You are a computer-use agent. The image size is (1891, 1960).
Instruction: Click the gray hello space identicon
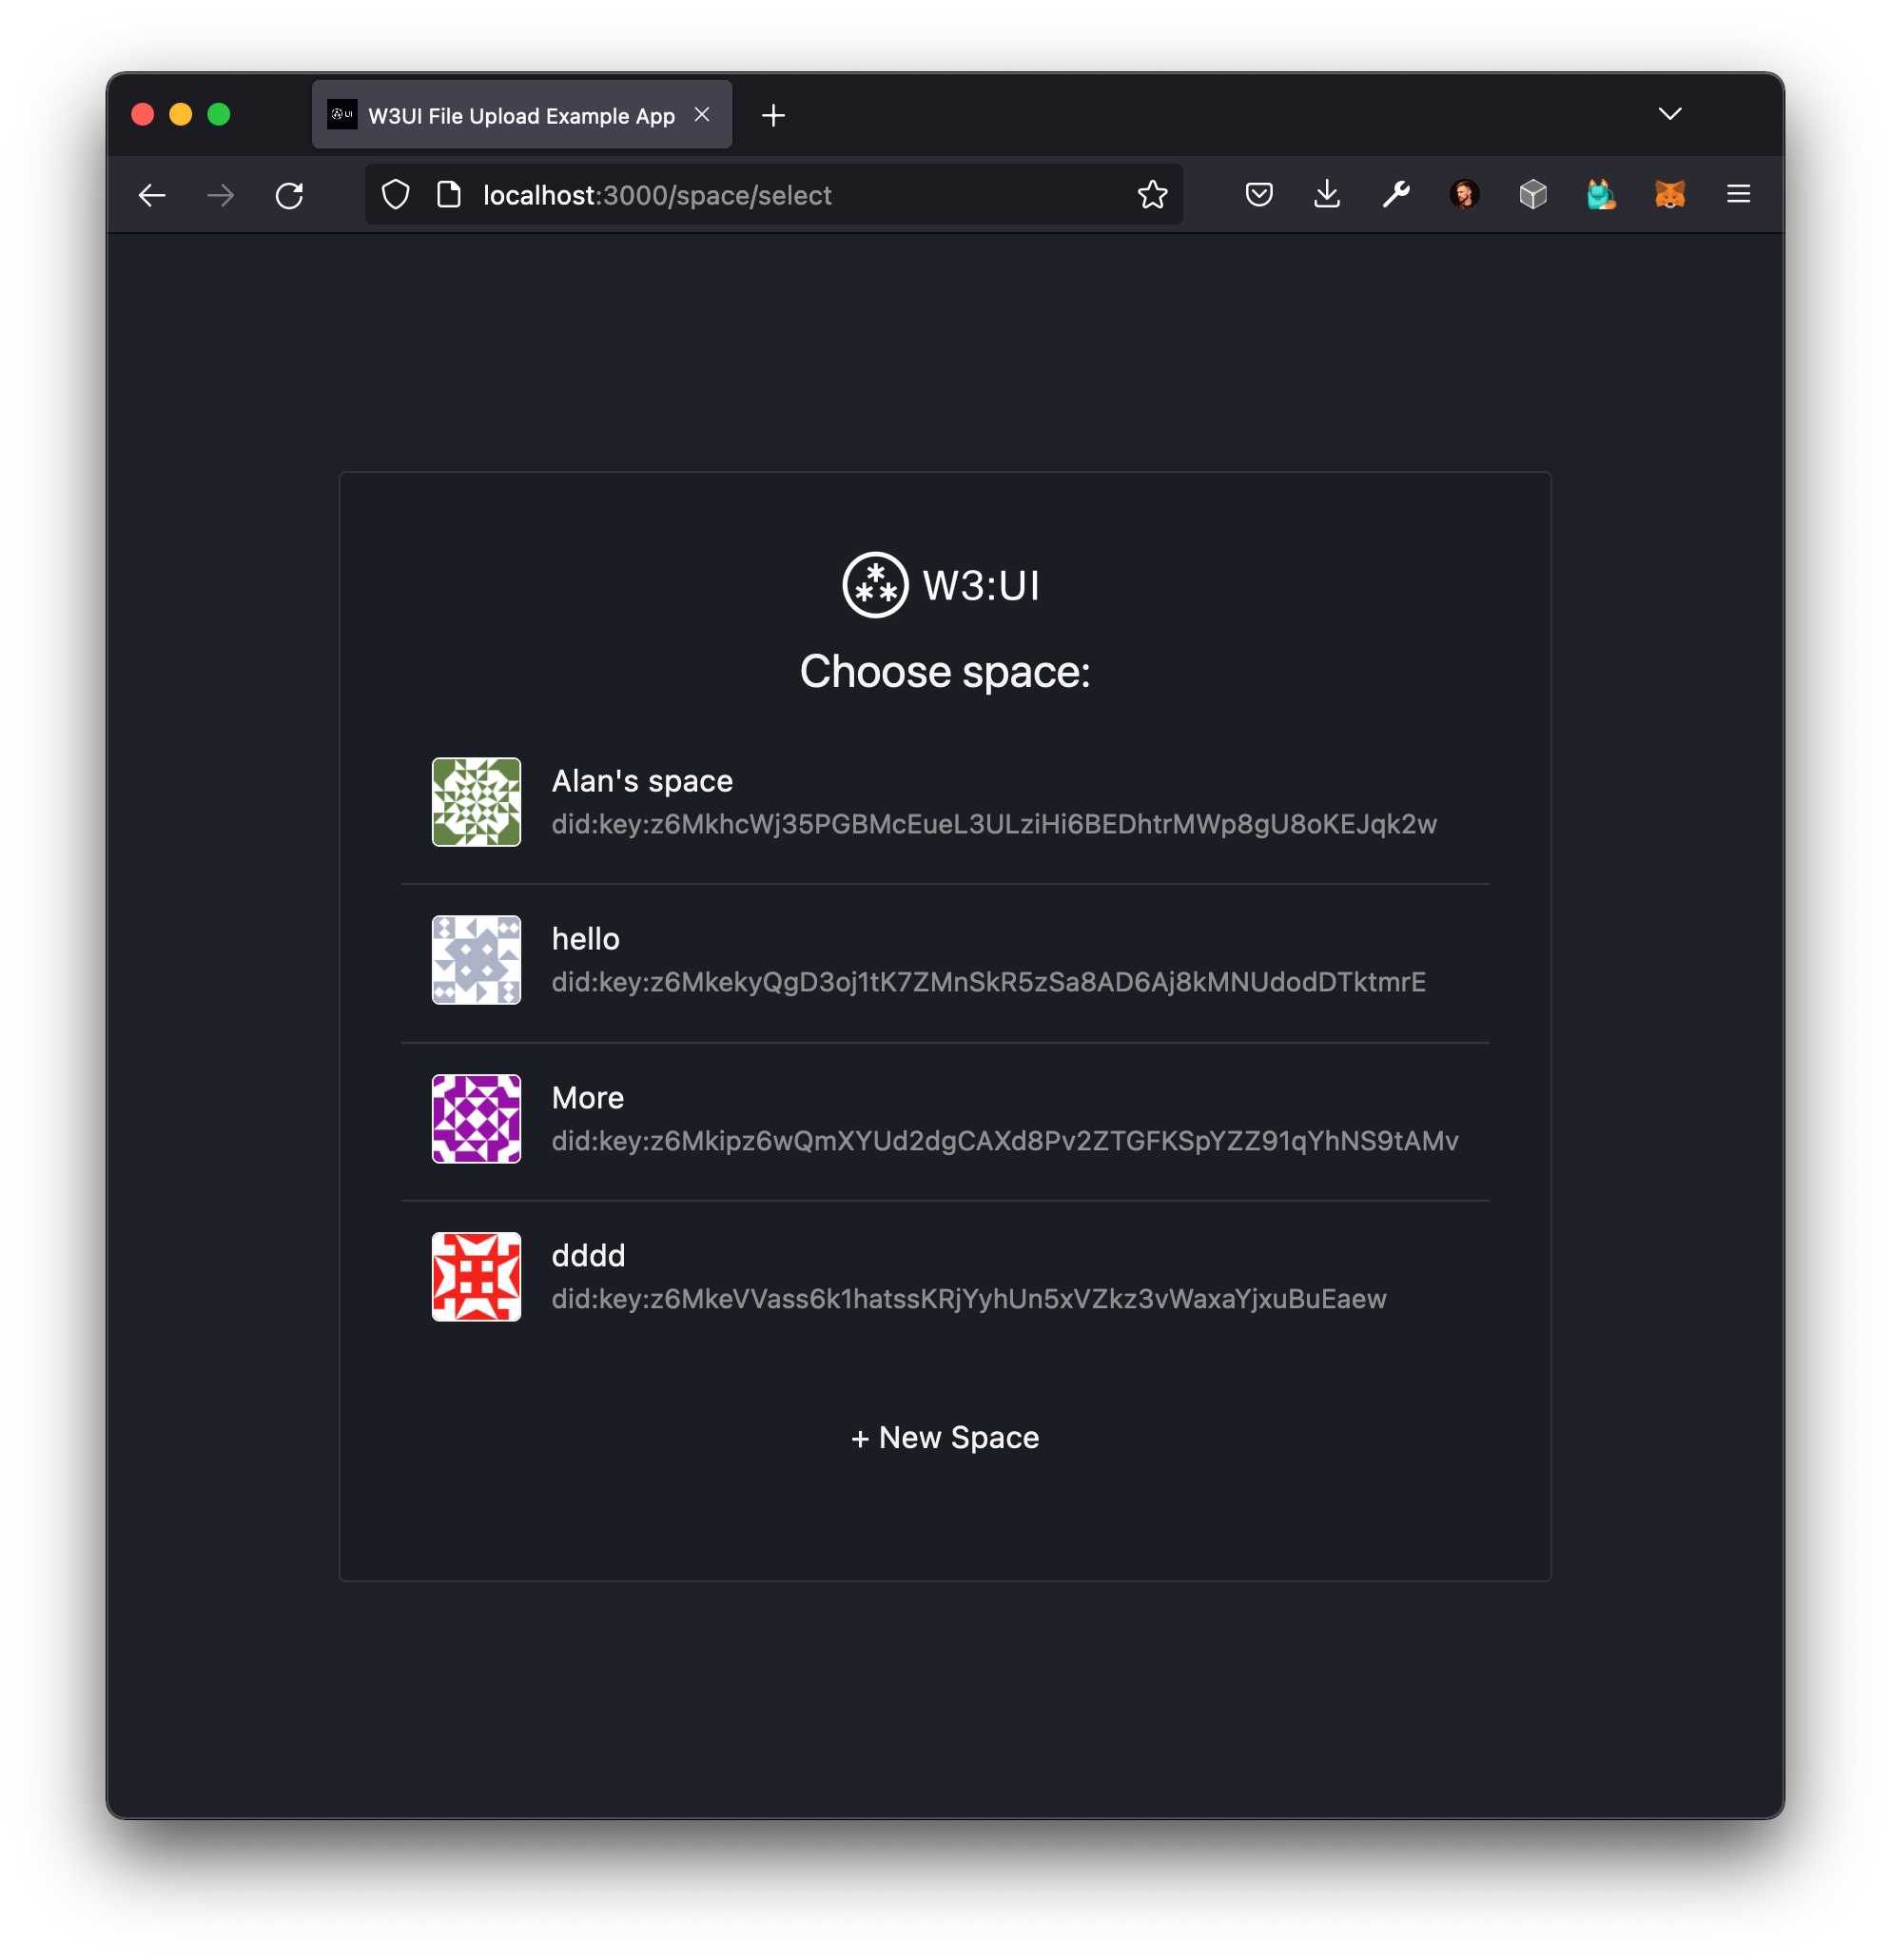click(476, 960)
